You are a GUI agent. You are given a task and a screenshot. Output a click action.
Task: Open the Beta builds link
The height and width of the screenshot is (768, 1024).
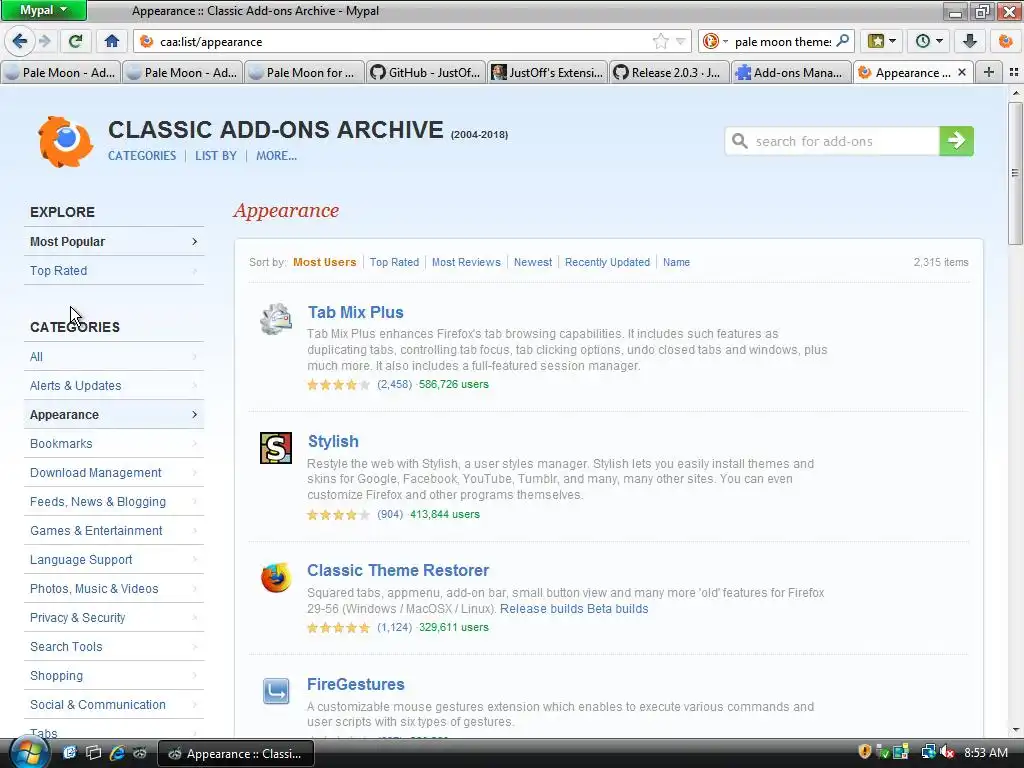pos(618,609)
